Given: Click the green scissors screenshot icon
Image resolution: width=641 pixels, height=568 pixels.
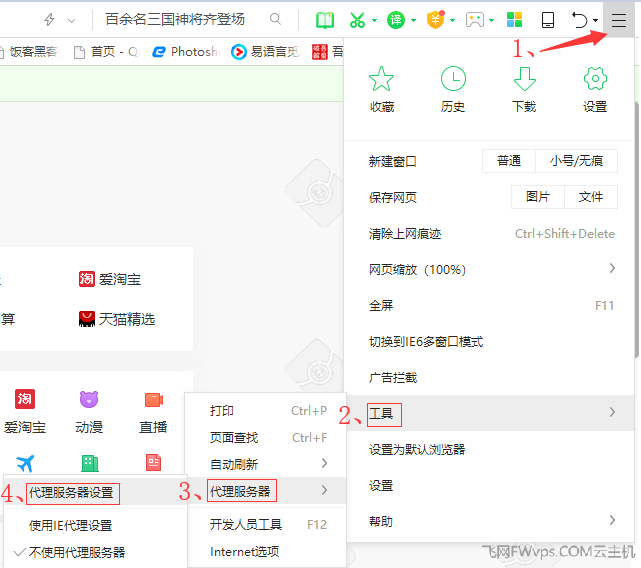Looking at the screenshot, I should tap(357, 20).
